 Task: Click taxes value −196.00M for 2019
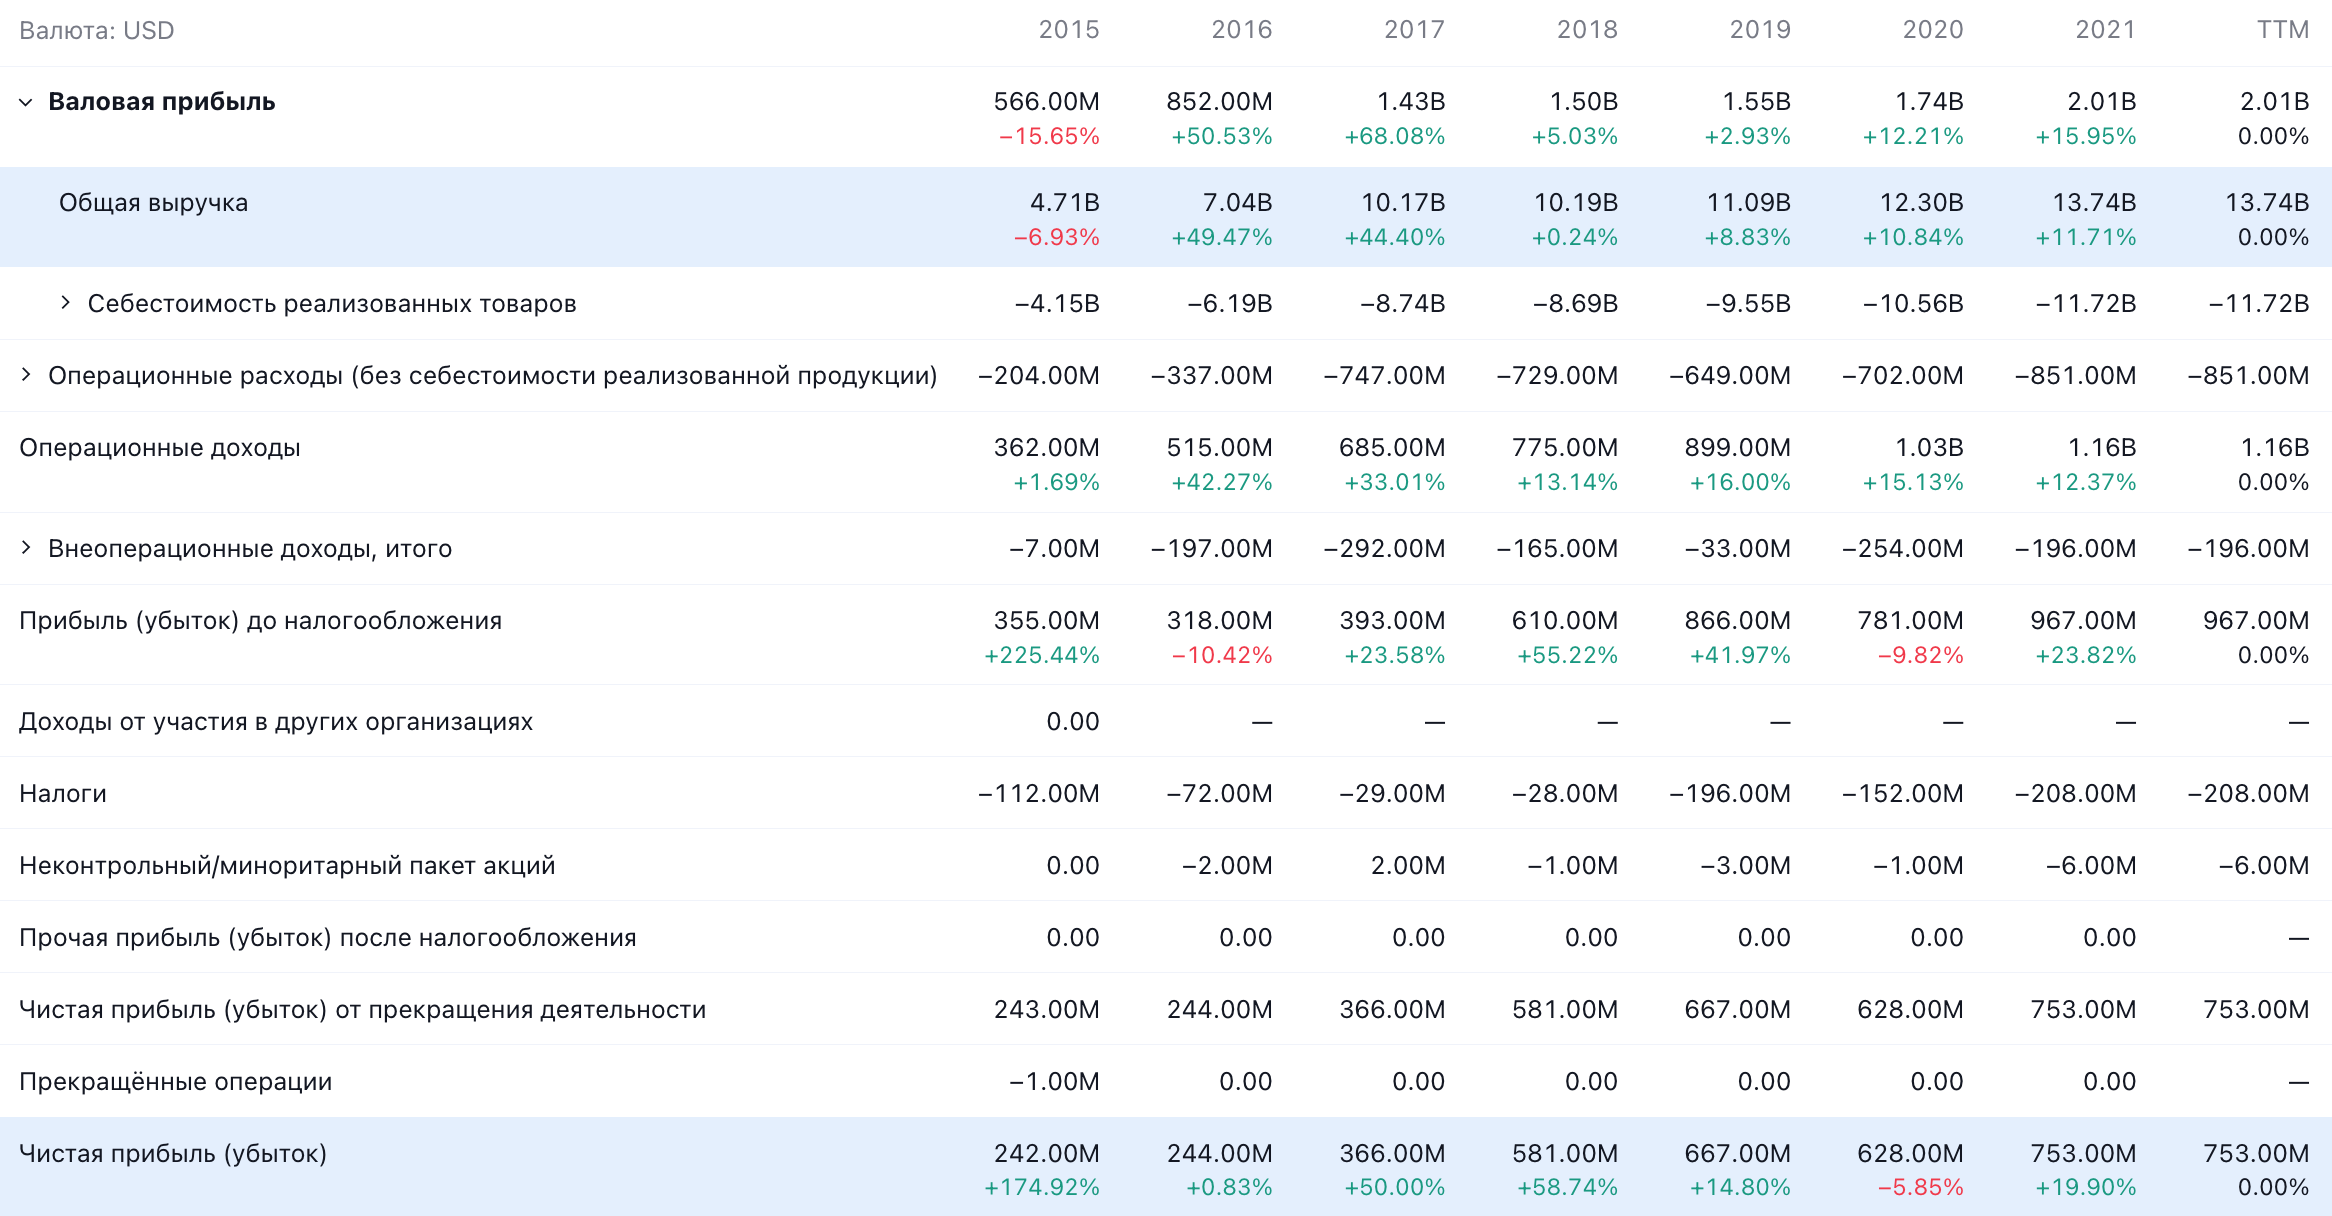[1731, 794]
